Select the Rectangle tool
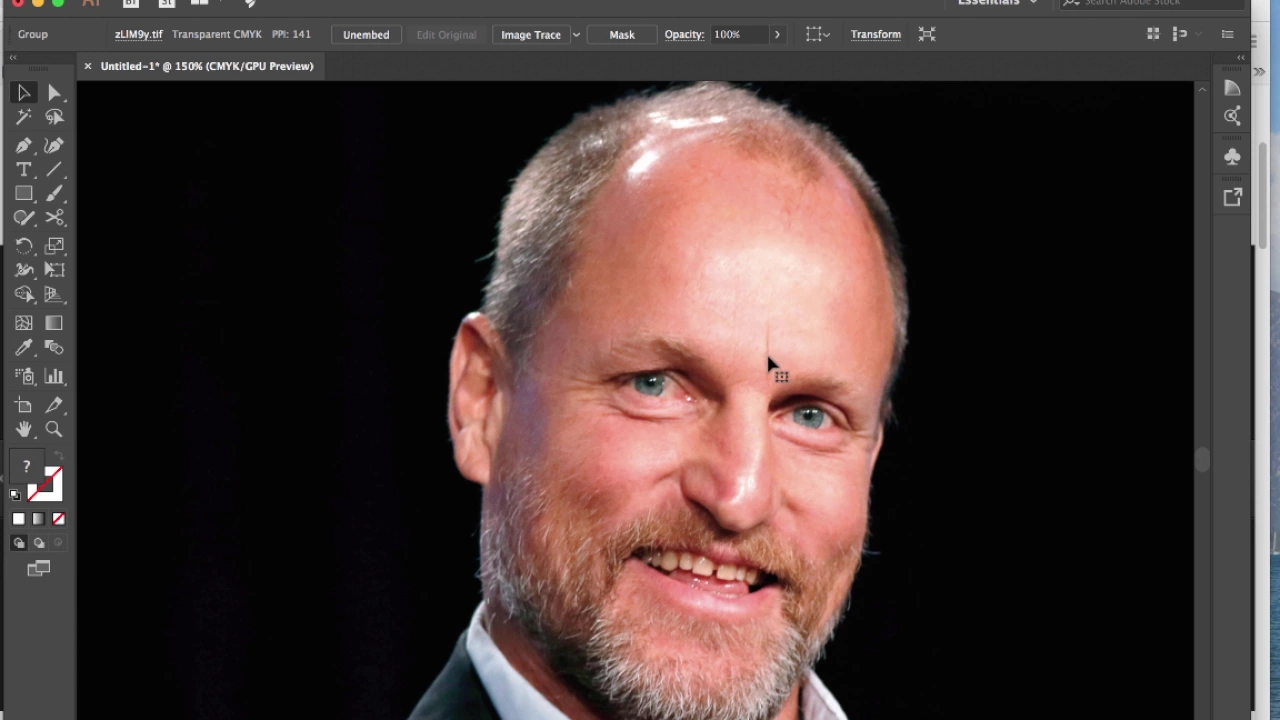 [x=24, y=193]
